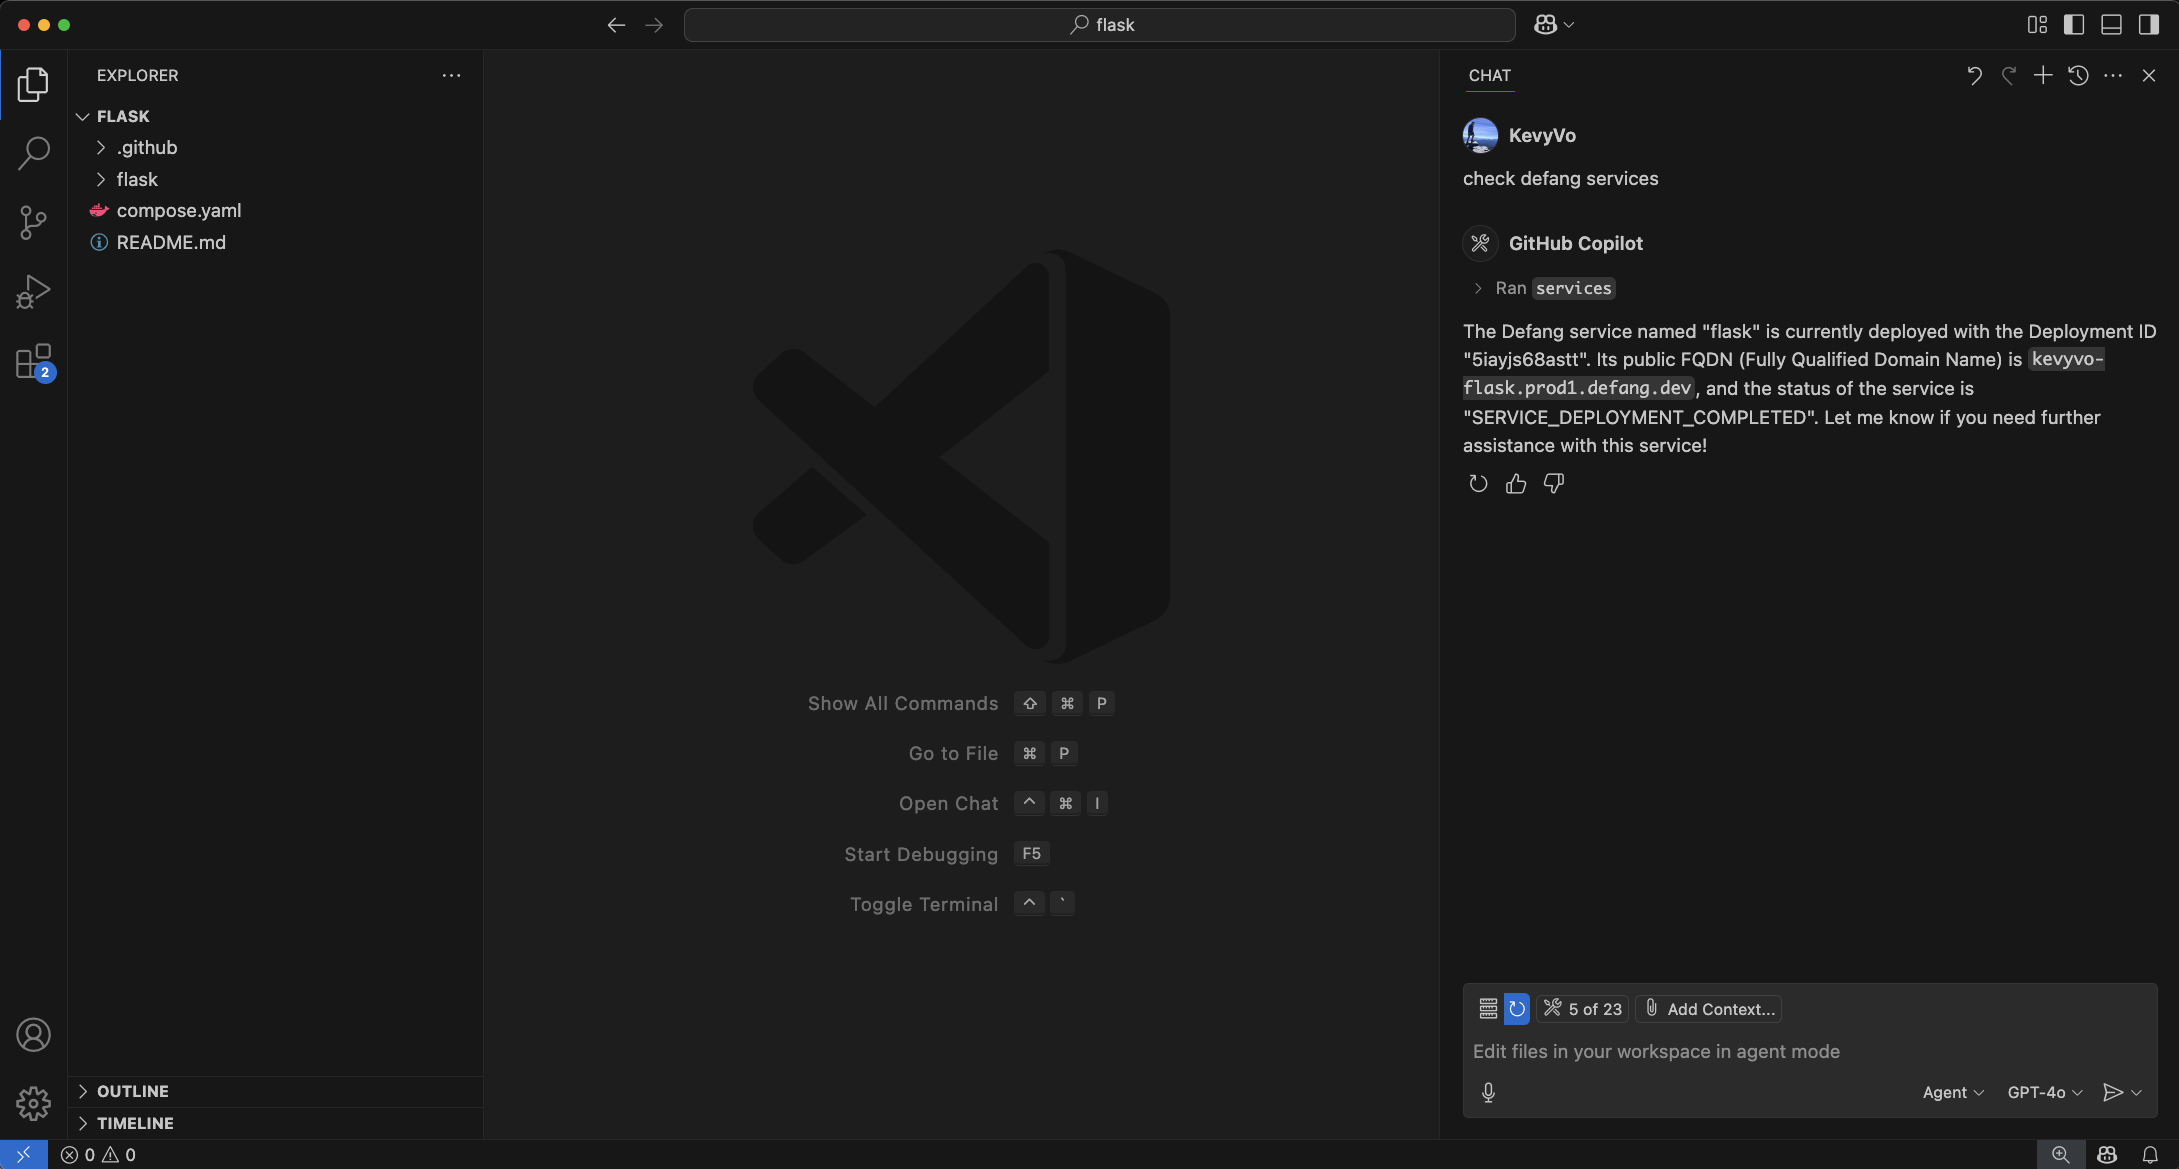The image size is (2179, 1169).
Task: Focus the chat input field
Action: [1809, 1051]
